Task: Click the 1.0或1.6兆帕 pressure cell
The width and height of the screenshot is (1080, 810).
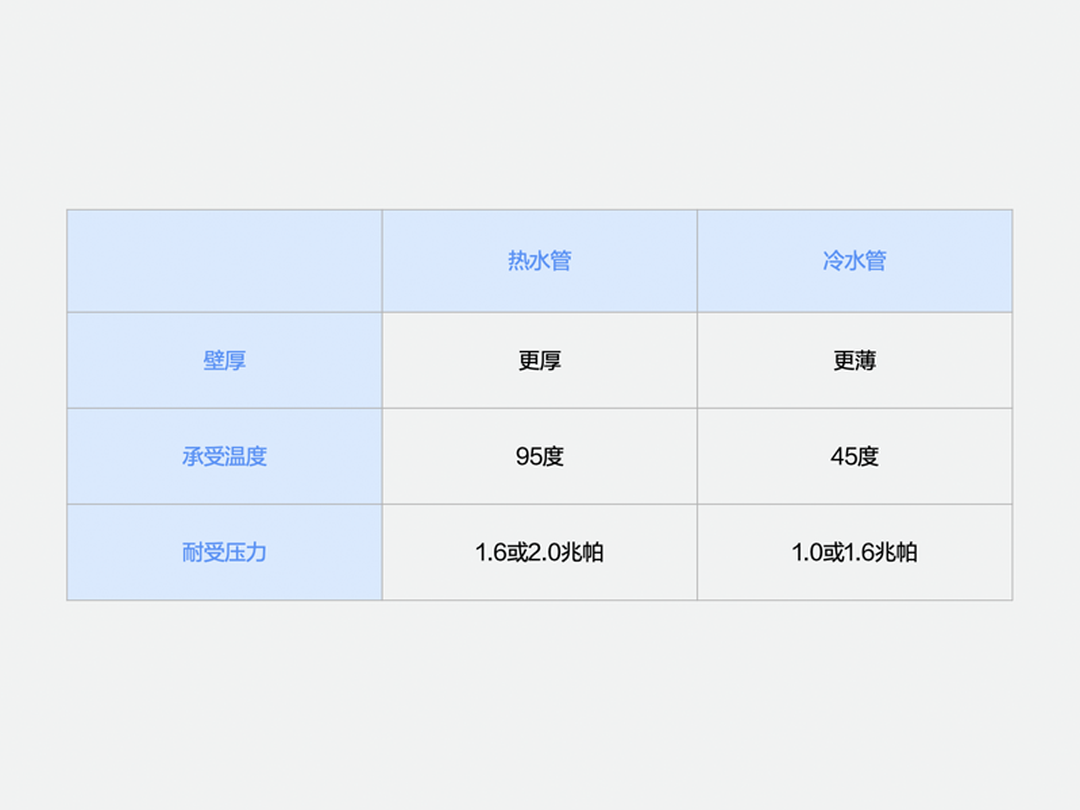Action: 854,552
